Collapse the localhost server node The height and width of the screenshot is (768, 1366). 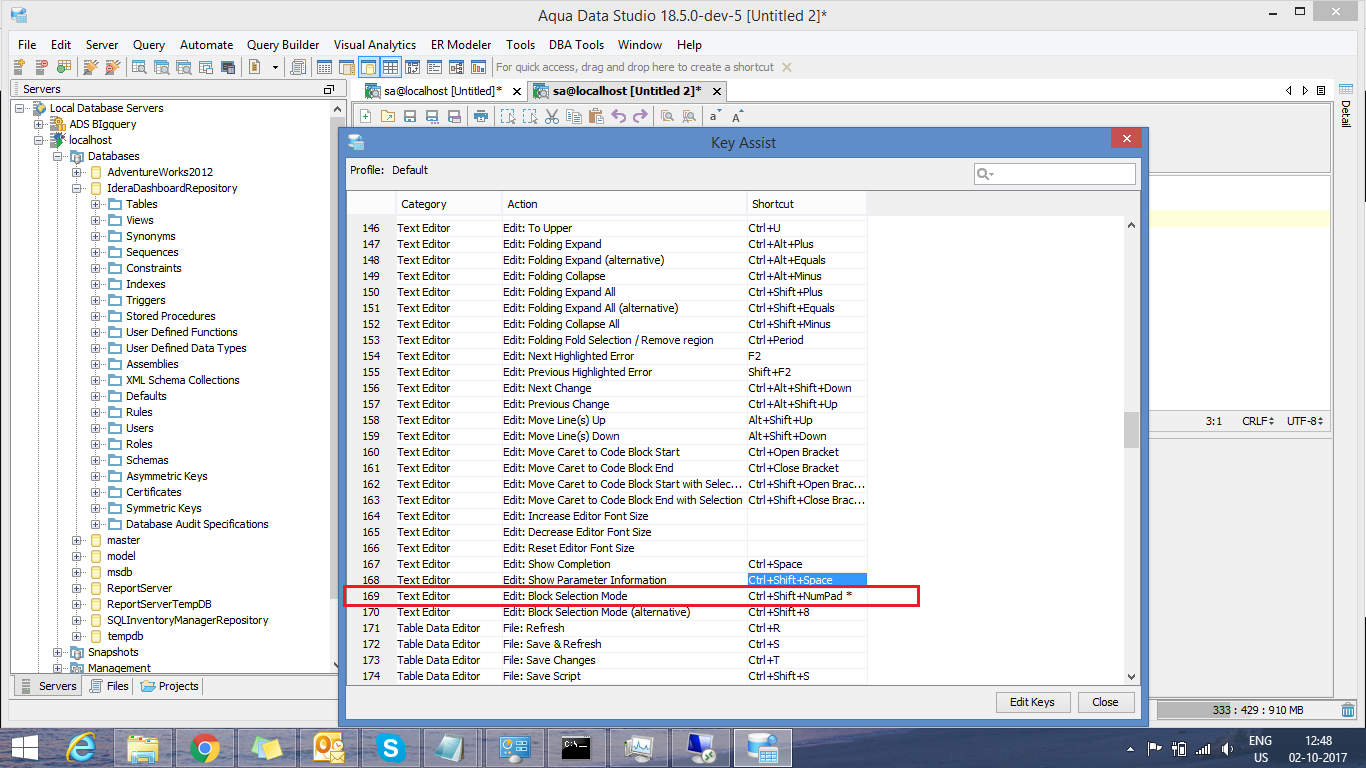click(39, 140)
